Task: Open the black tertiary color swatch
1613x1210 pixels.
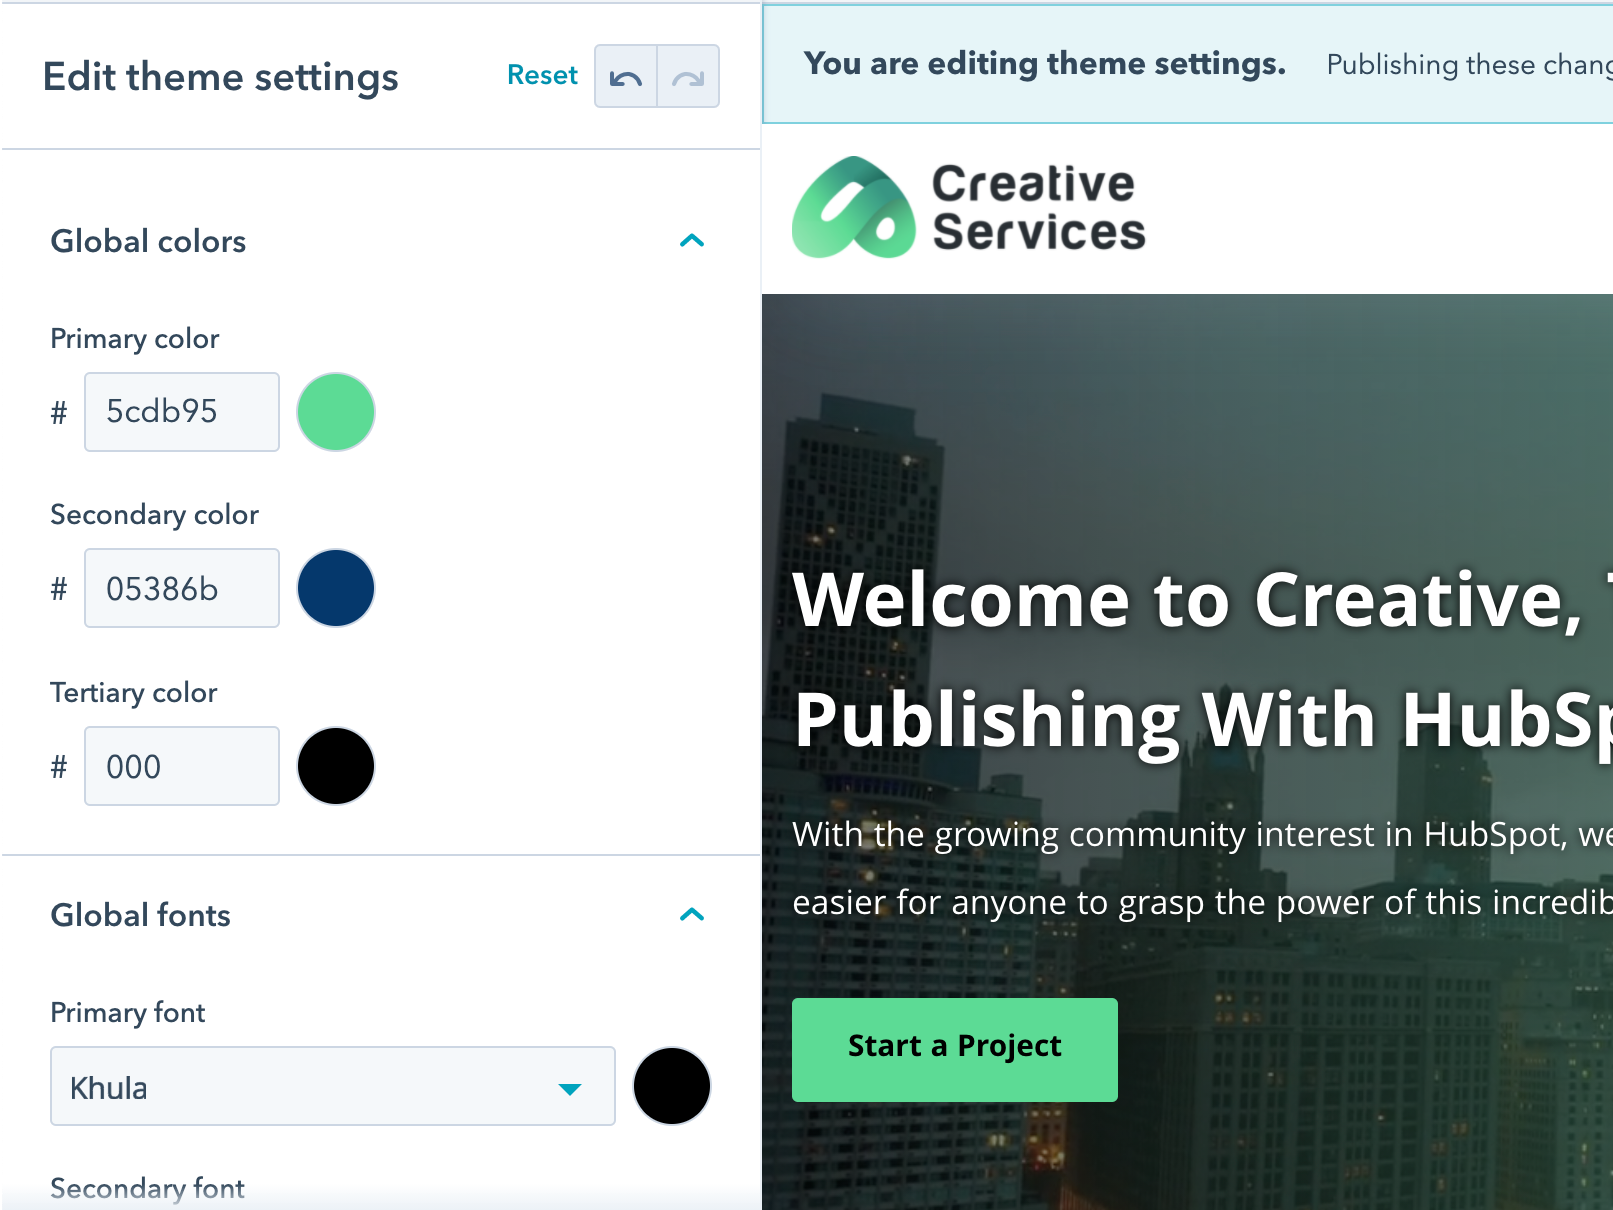Action: [x=336, y=766]
